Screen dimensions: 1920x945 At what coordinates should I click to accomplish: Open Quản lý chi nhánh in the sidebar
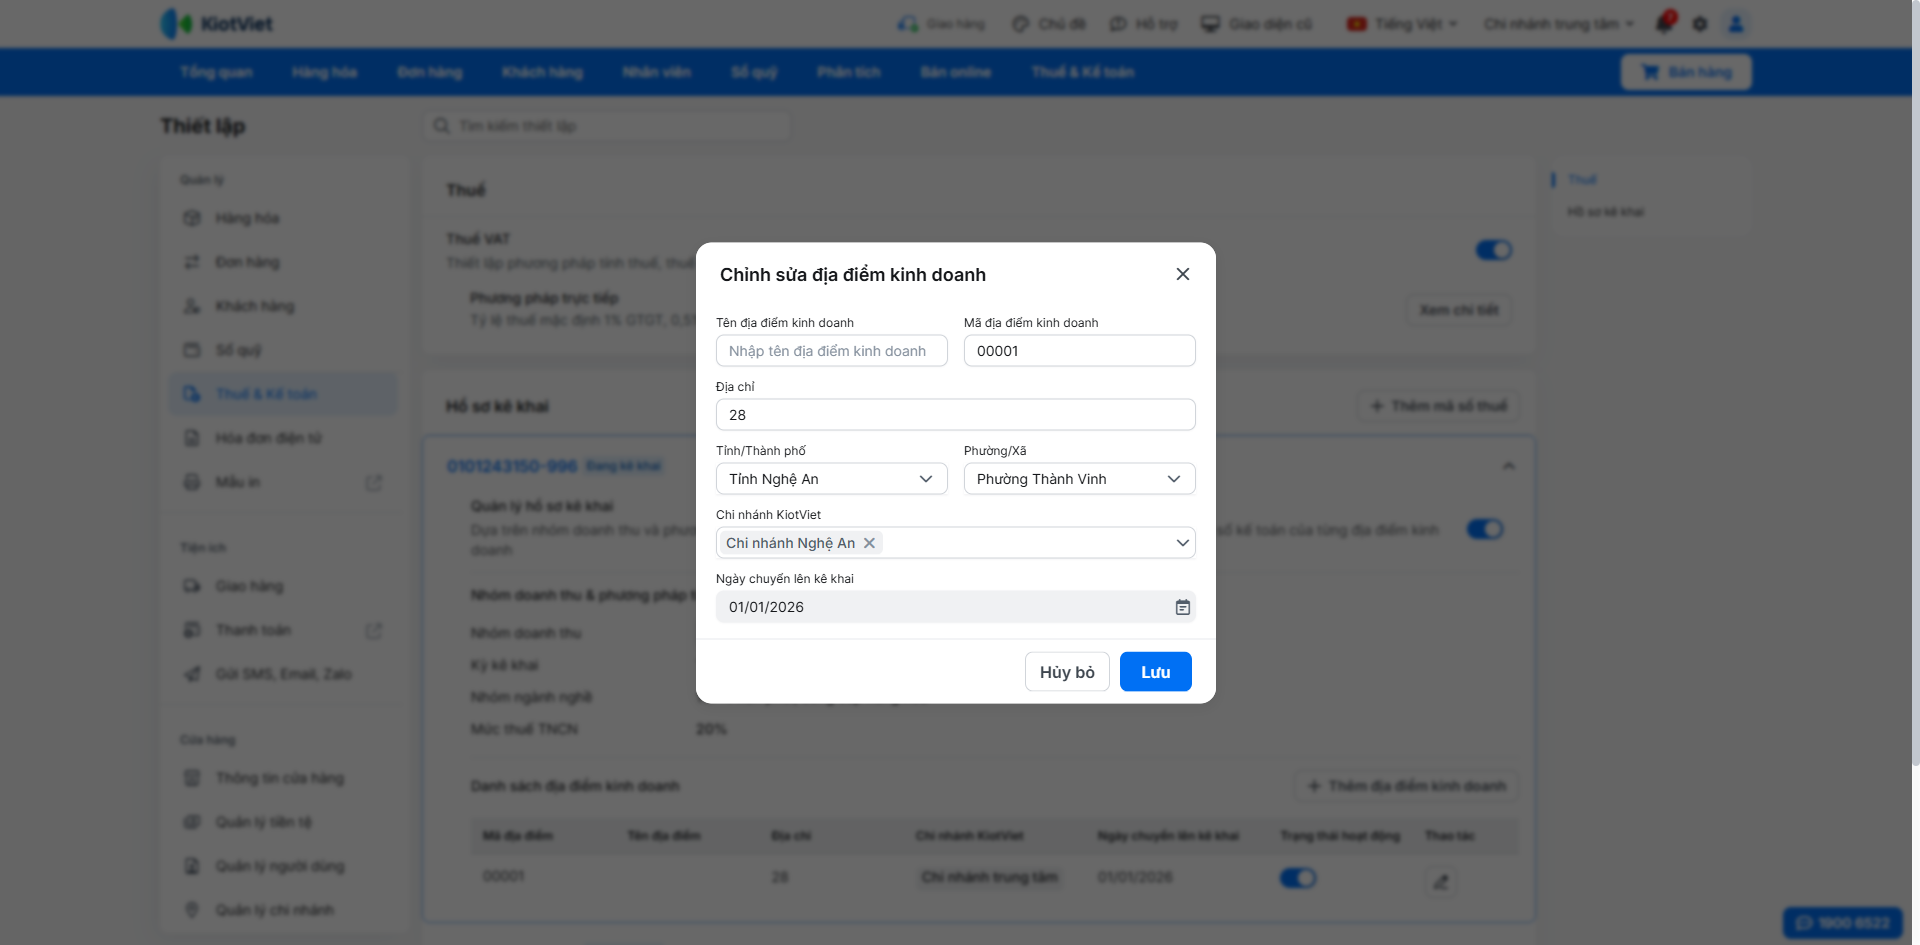click(283, 910)
